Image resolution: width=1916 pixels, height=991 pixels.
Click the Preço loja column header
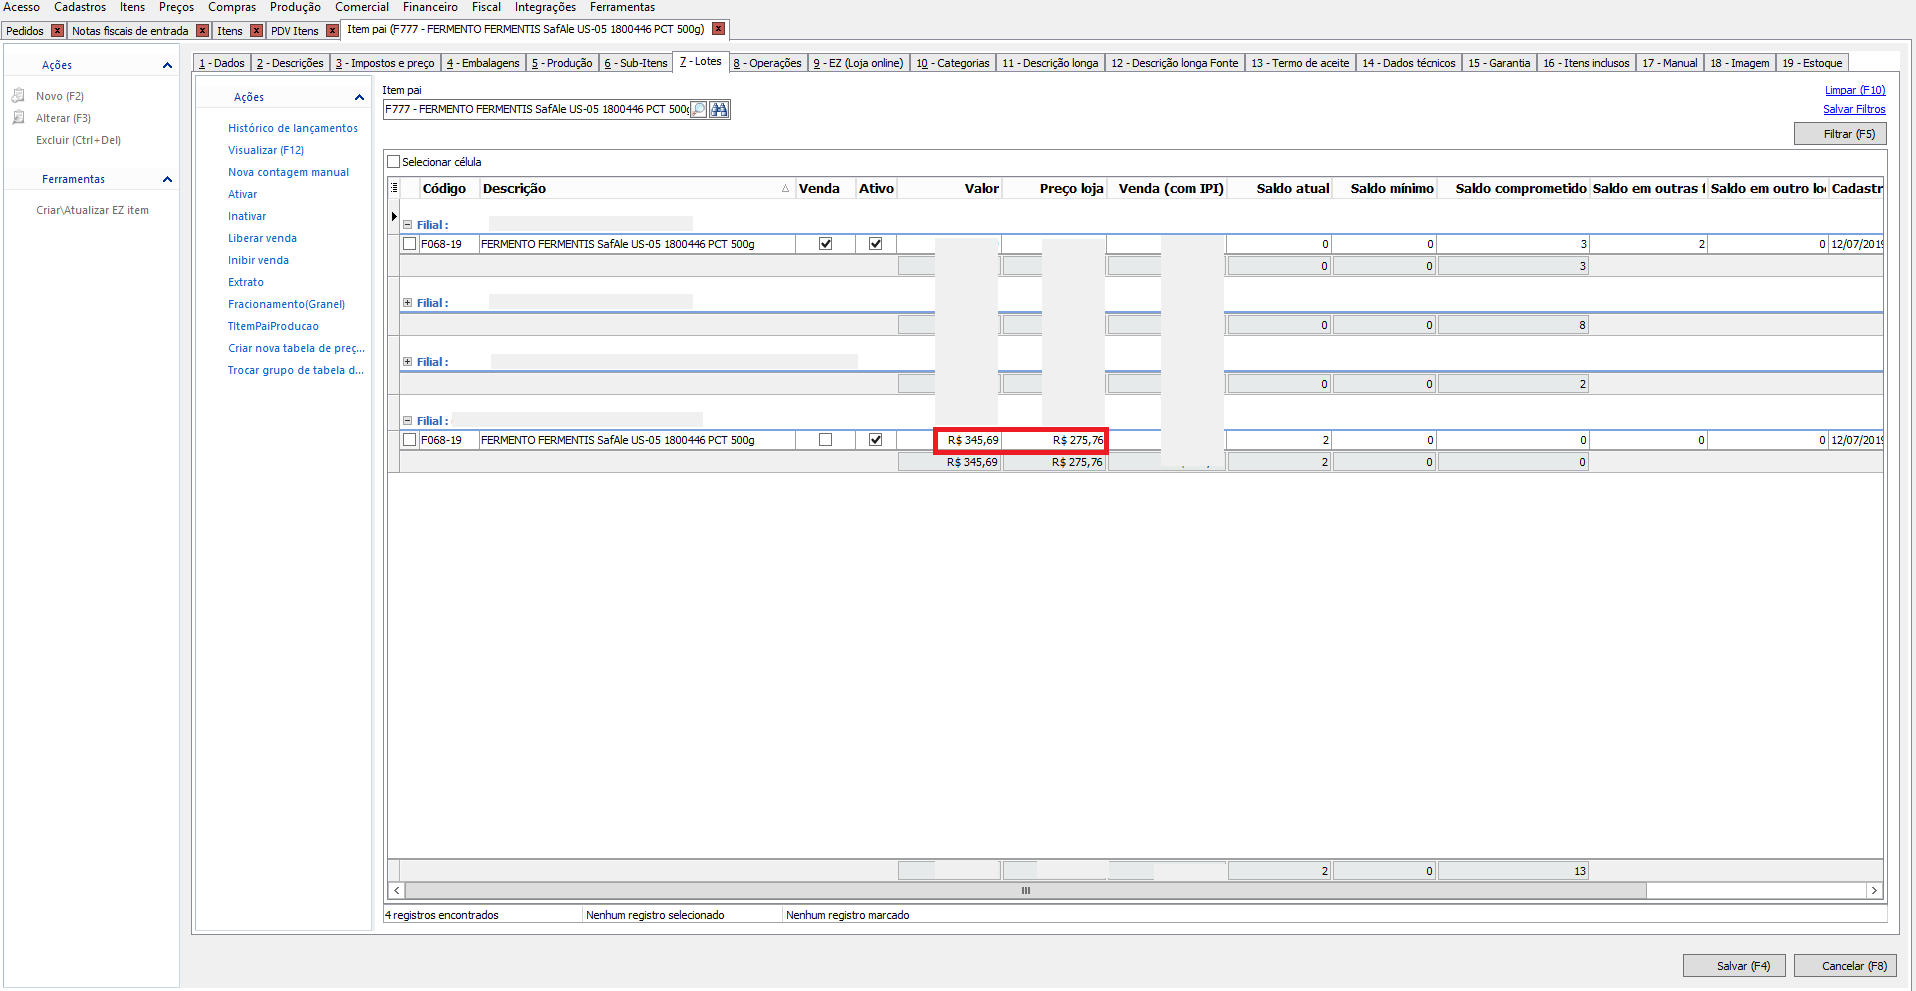coord(1055,188)
